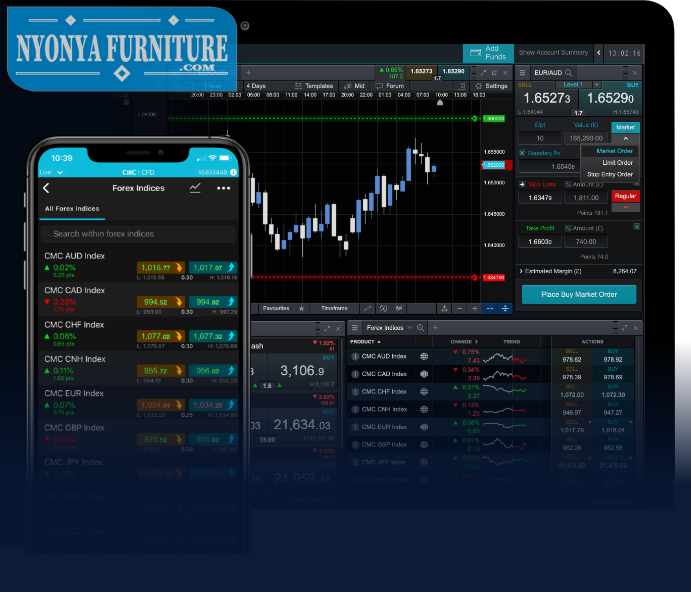The image size is (691, 592).
Task: Toggle the Boundary Px checkbox
Action: pos(522,153)
